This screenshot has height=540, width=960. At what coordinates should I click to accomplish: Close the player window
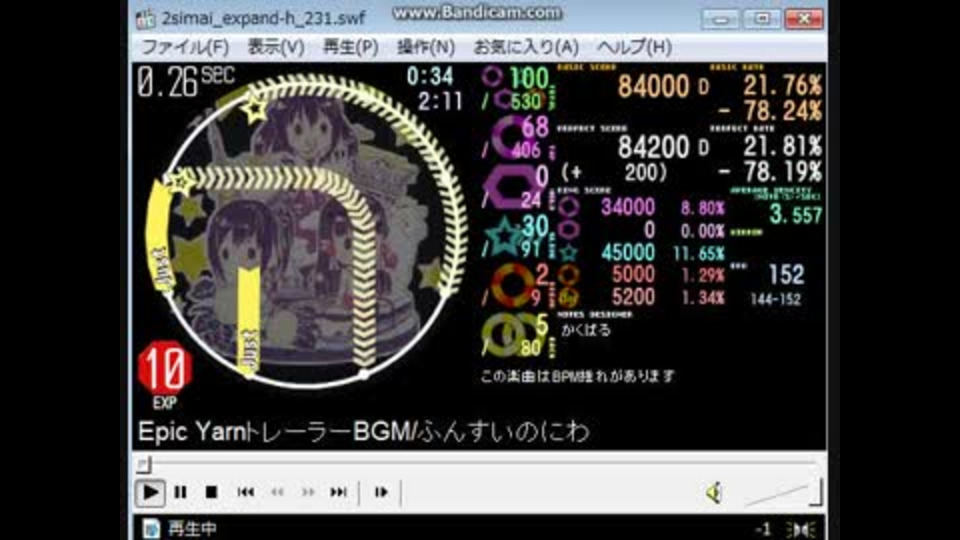804,19
